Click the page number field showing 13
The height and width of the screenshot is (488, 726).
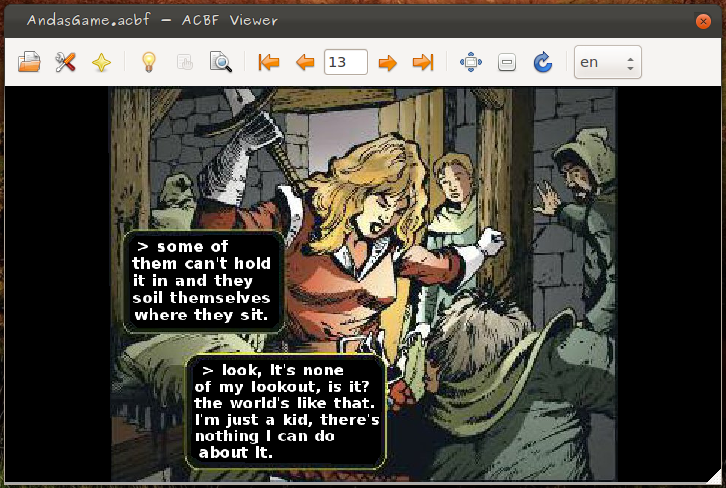346,62
